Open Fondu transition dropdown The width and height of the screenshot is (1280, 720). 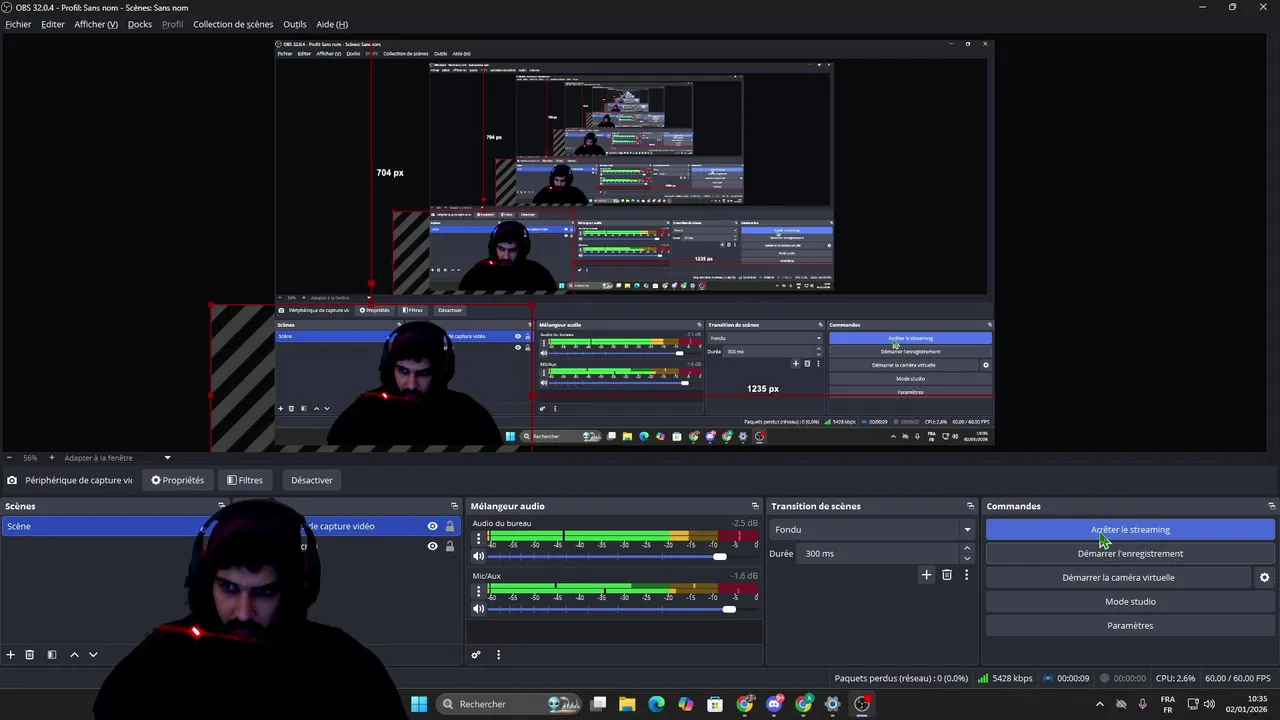pos(872,529)
